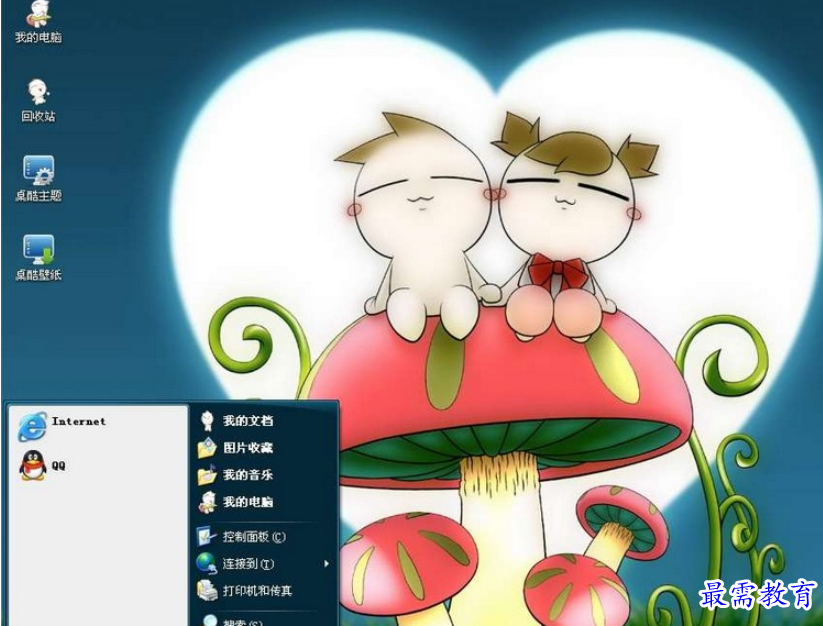The width and height of the screenshot is (823, 626).
Task: Select 控制面板(C) menu entry
Action: (254, 536)
